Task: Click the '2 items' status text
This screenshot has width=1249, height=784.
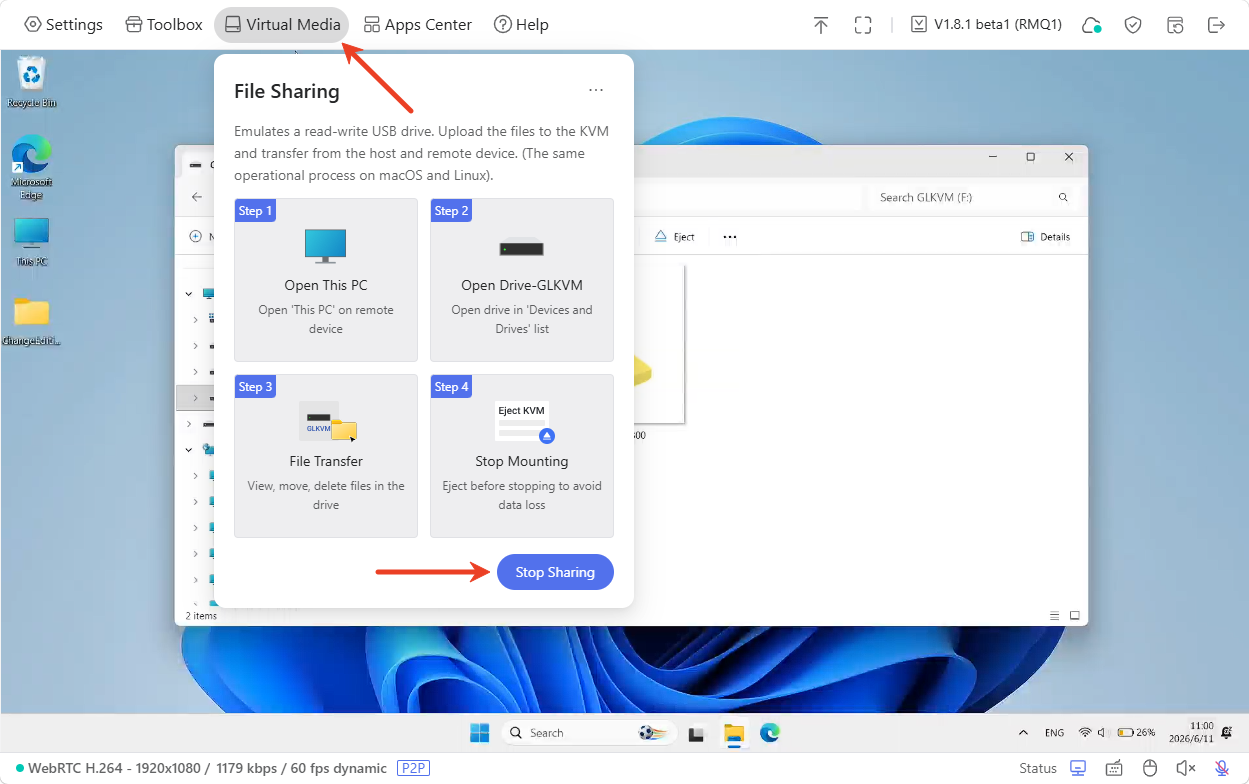Action: click(x=201, y=616)
